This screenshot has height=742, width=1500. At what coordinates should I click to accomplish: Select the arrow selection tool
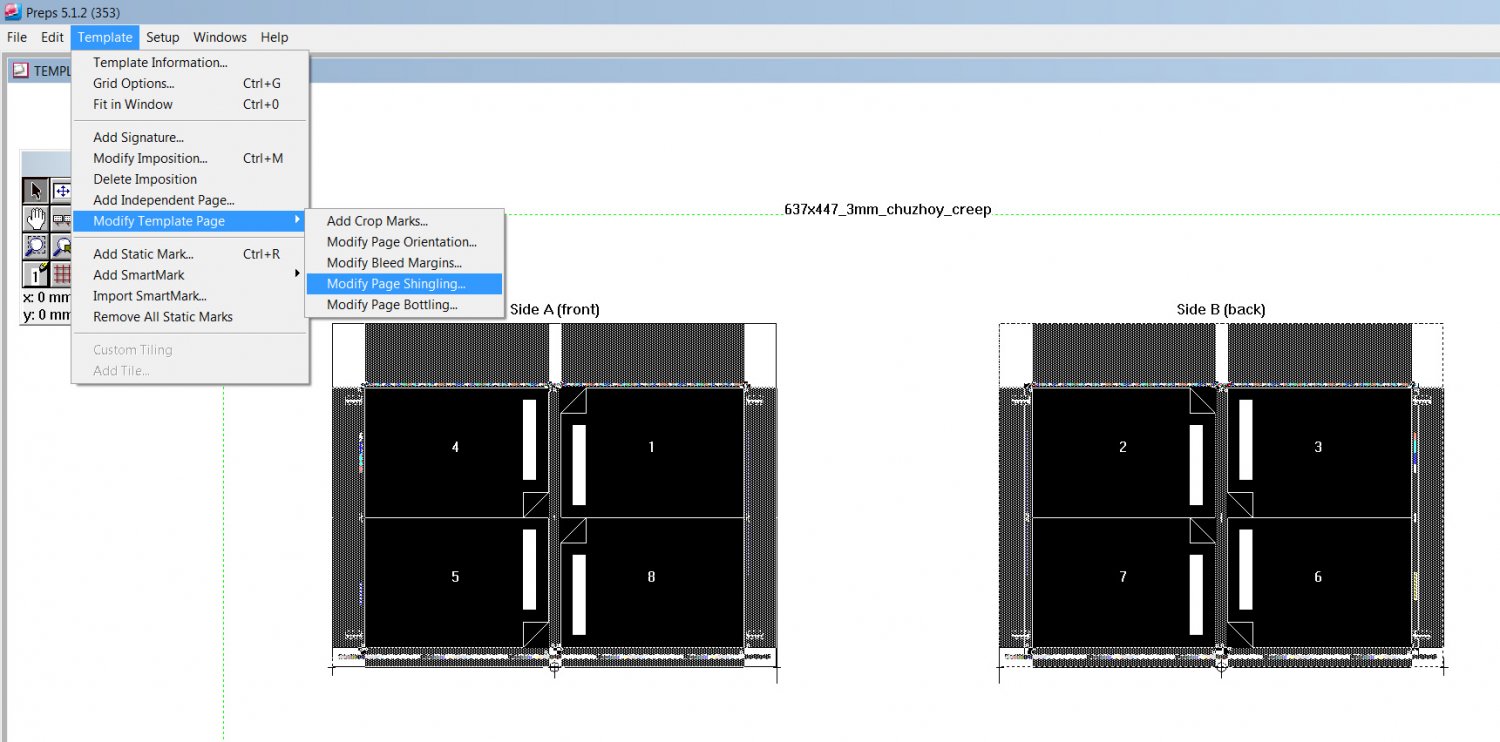[36, 191]
